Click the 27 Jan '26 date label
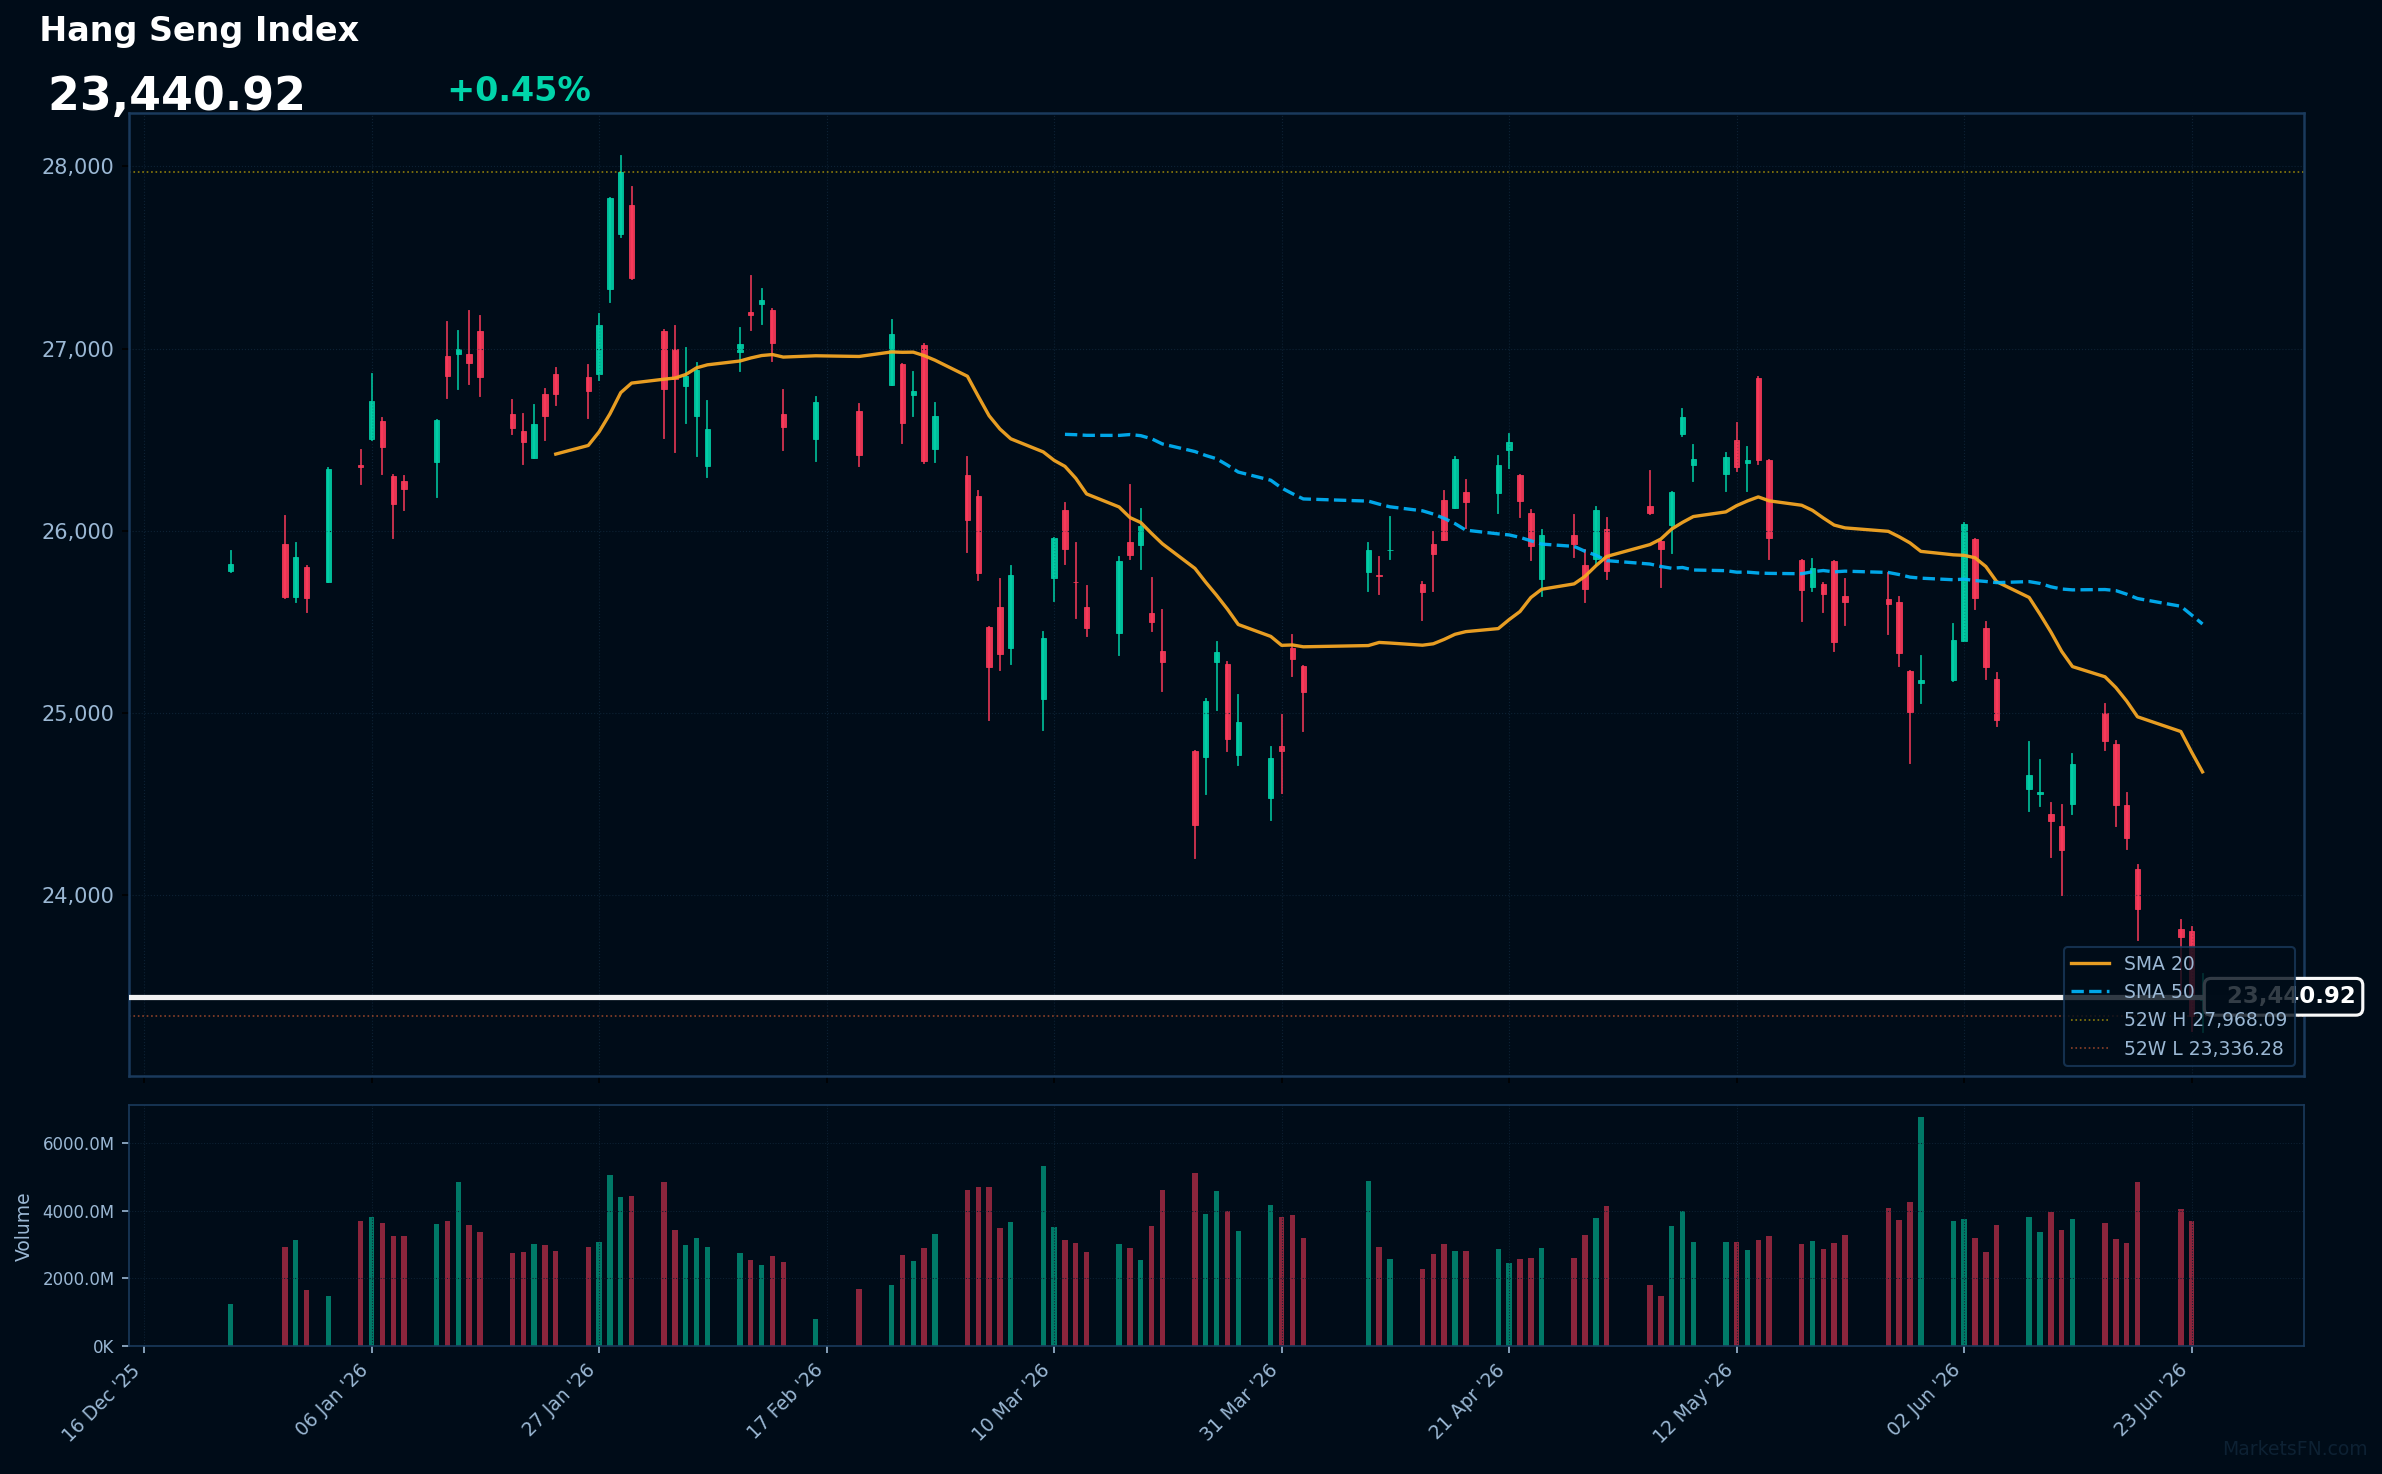 [559, 1400]
